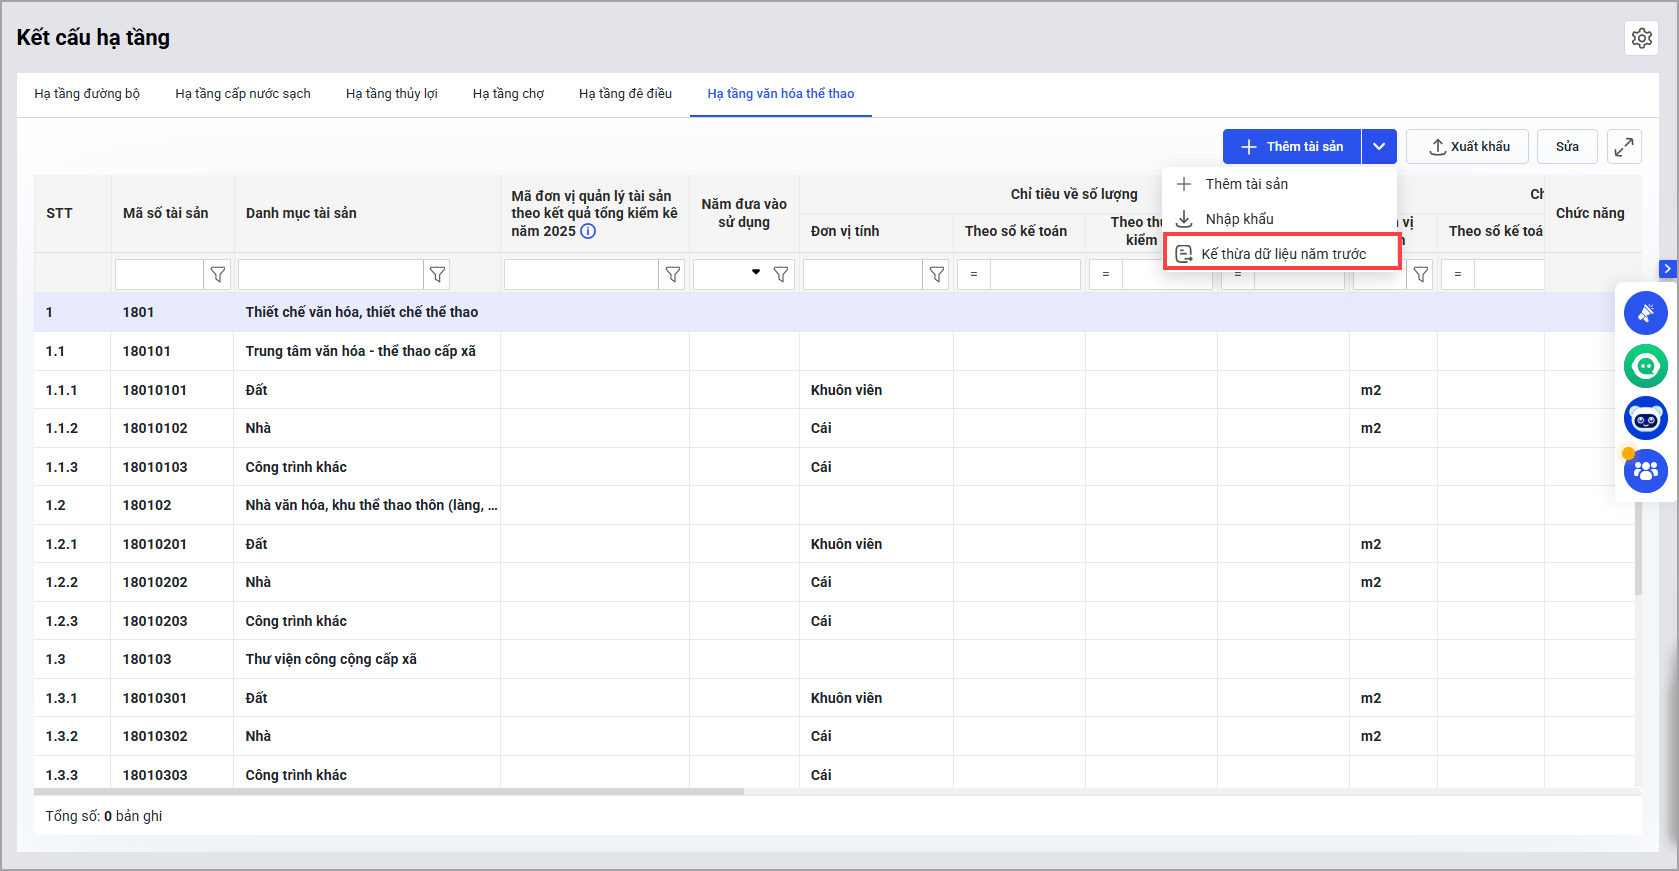The height and width of the screenshot is (871, 1679).
Task: Click the fullscreen expand table icon
Action: pyautogui.click(x=1624, y=147)
